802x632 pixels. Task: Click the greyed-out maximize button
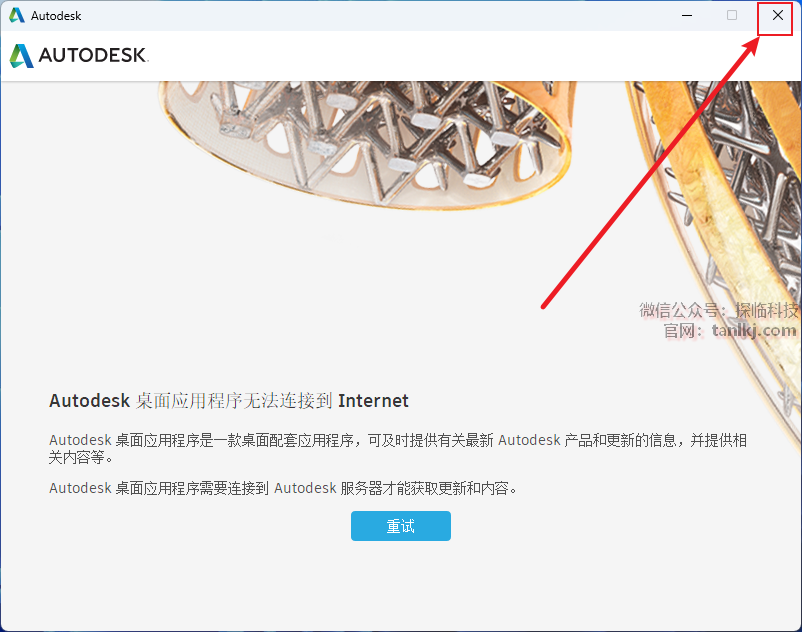(732, 15)
